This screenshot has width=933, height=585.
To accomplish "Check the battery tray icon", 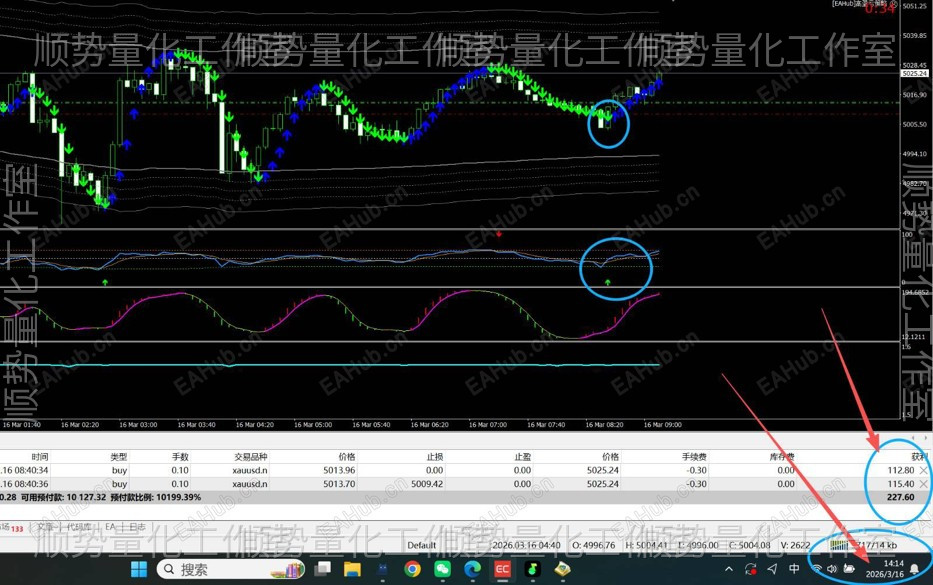I will tap(849, 570).
